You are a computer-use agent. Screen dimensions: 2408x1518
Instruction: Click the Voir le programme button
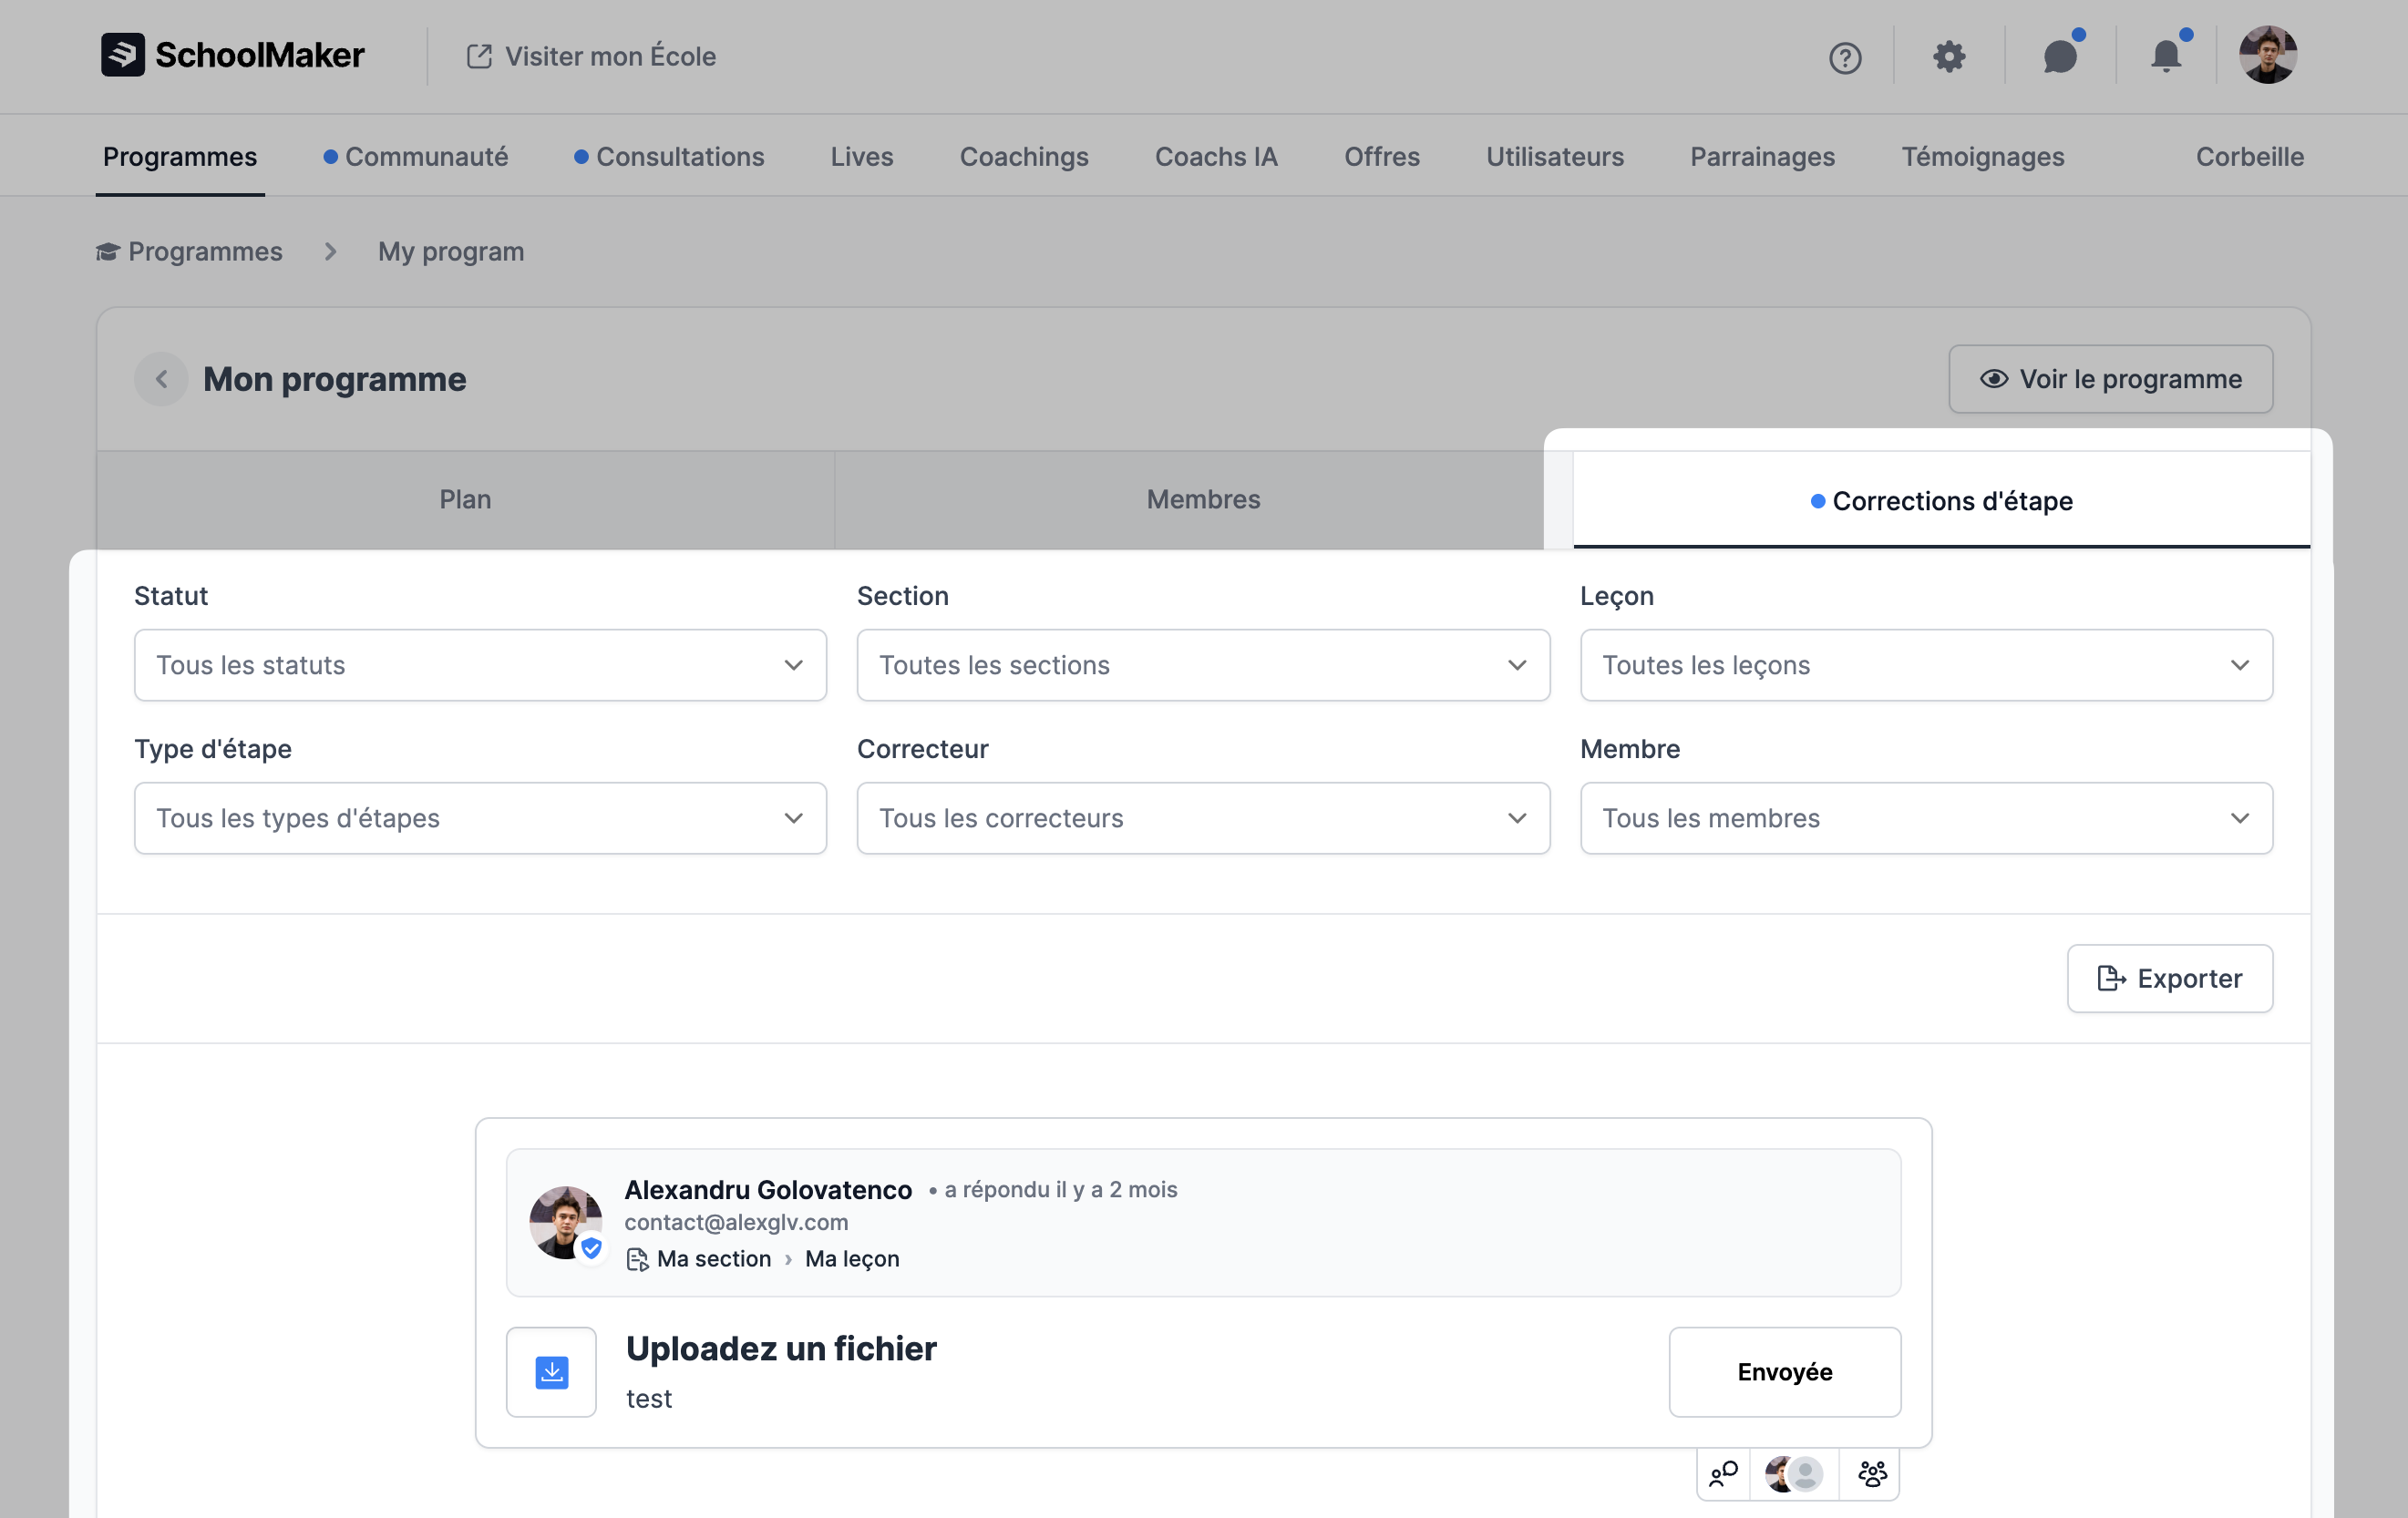point(2110,379)
